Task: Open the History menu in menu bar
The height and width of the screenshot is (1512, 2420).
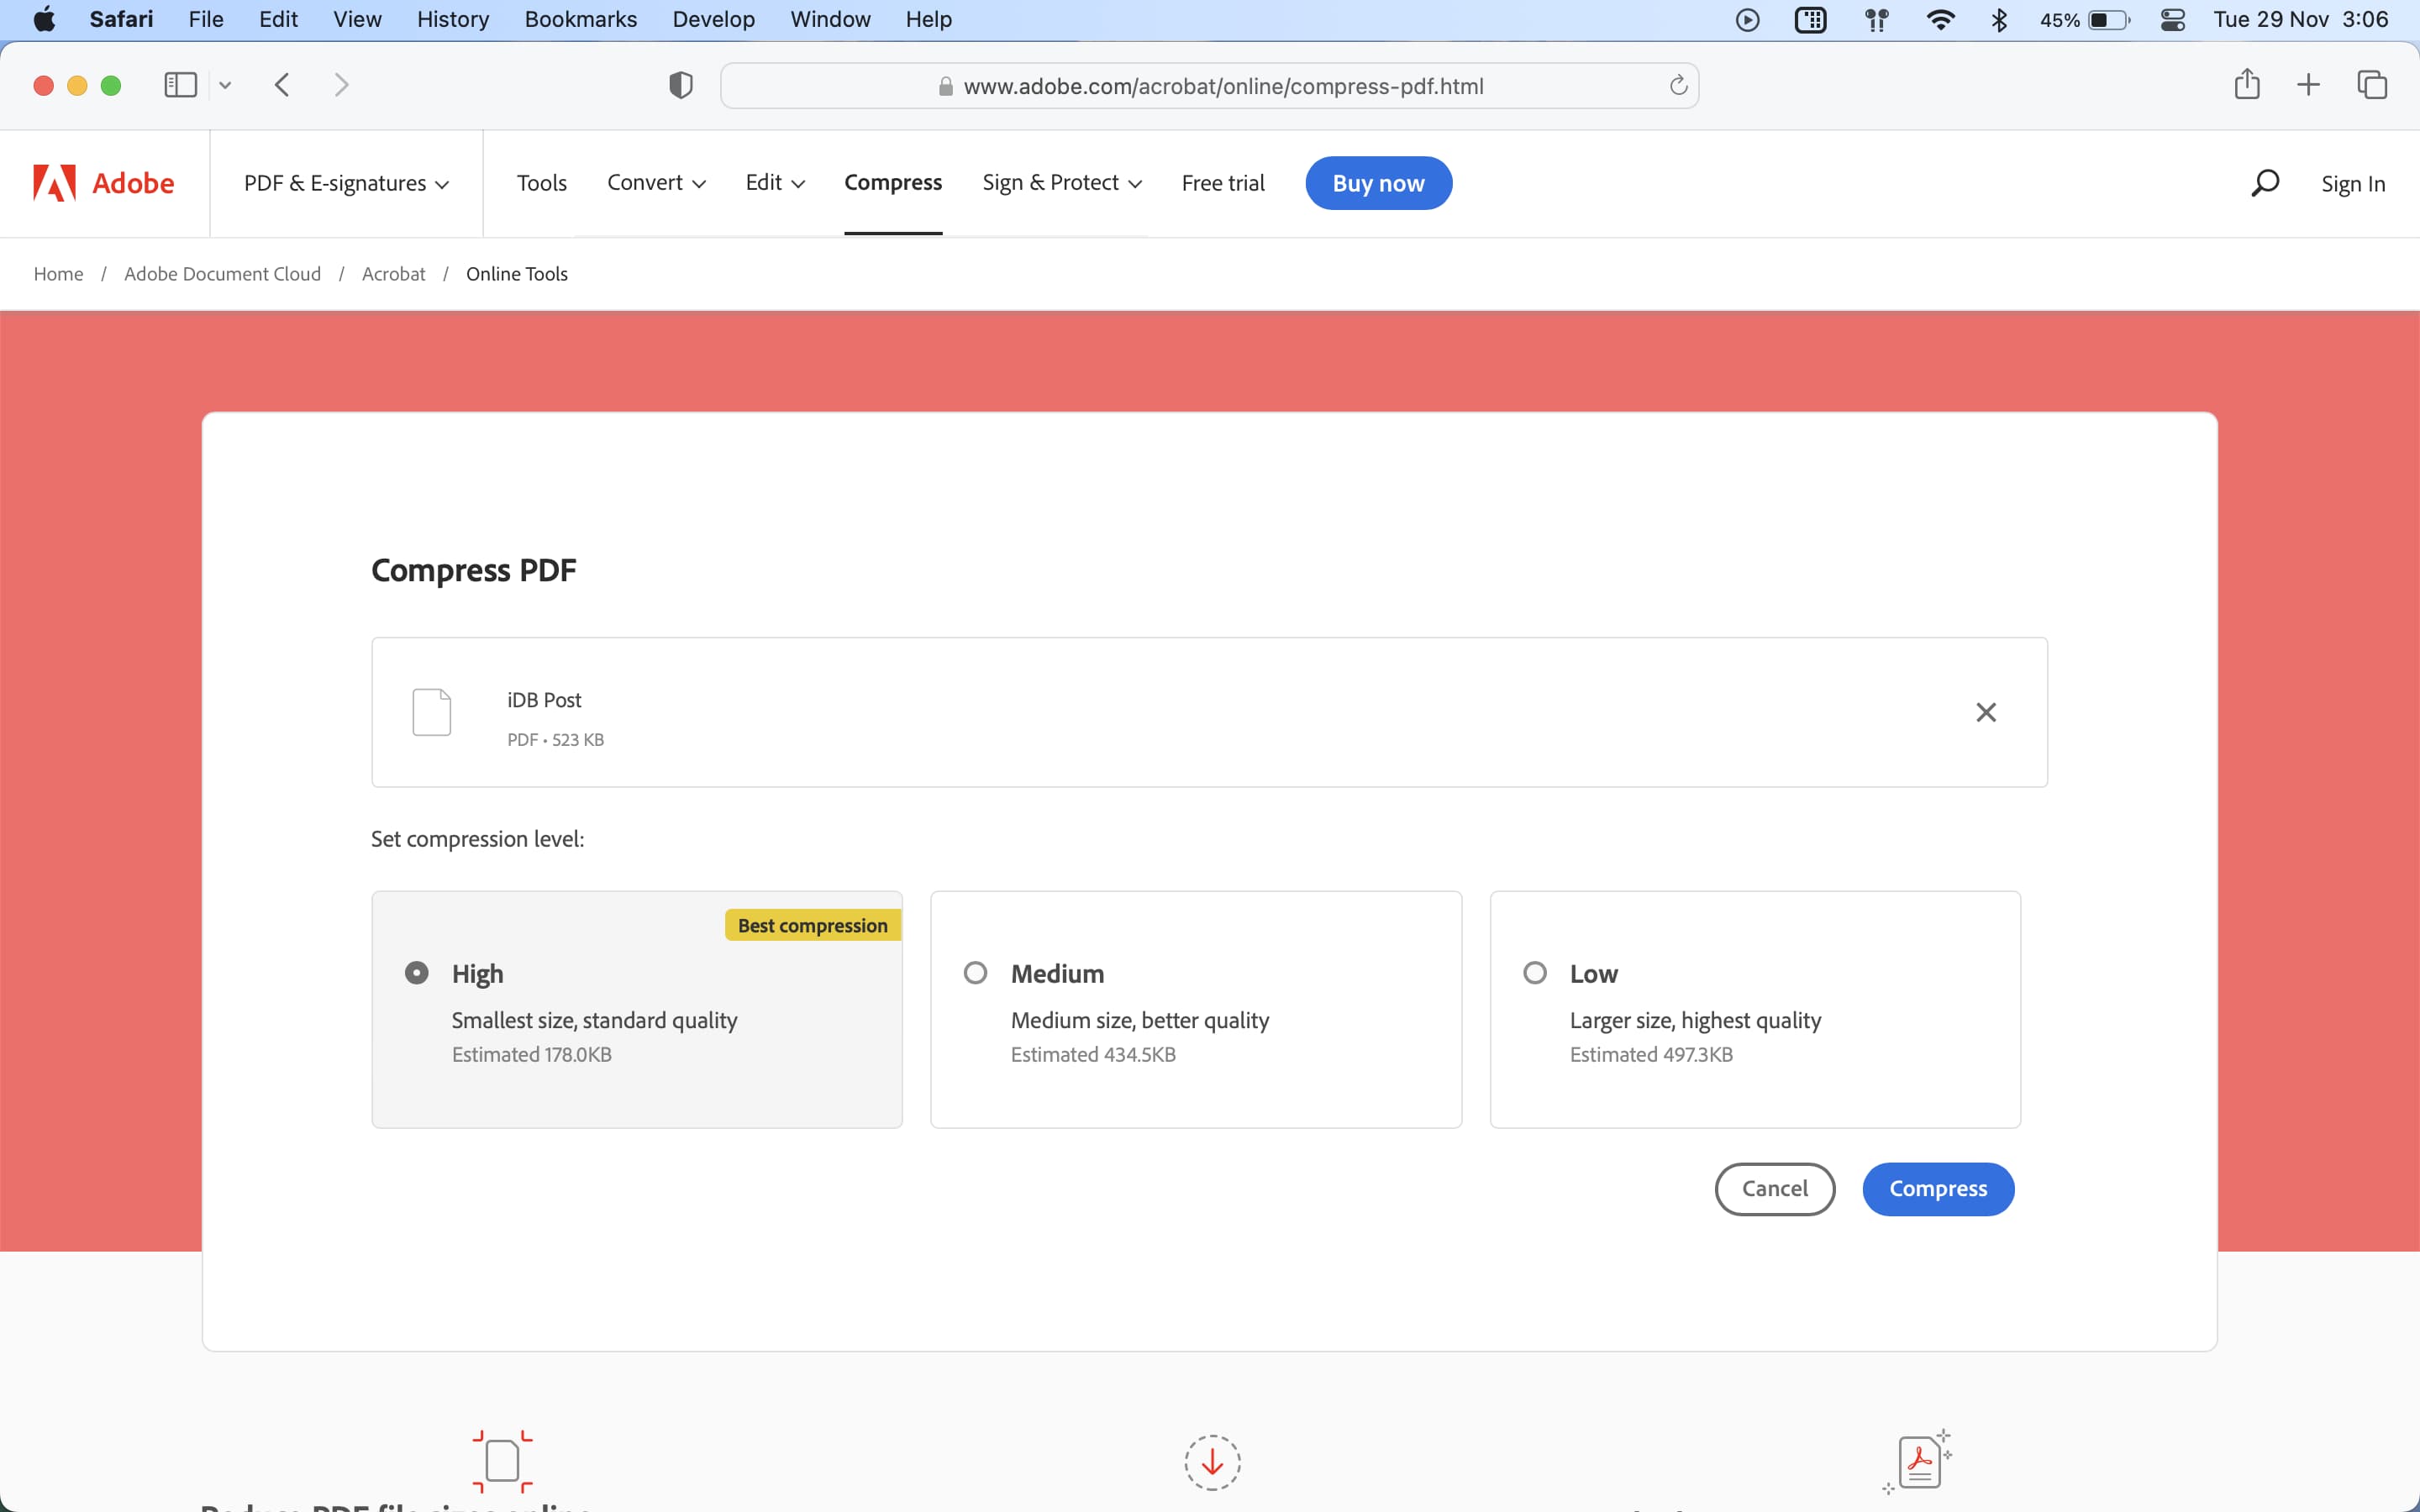Action: pos(453,19)
